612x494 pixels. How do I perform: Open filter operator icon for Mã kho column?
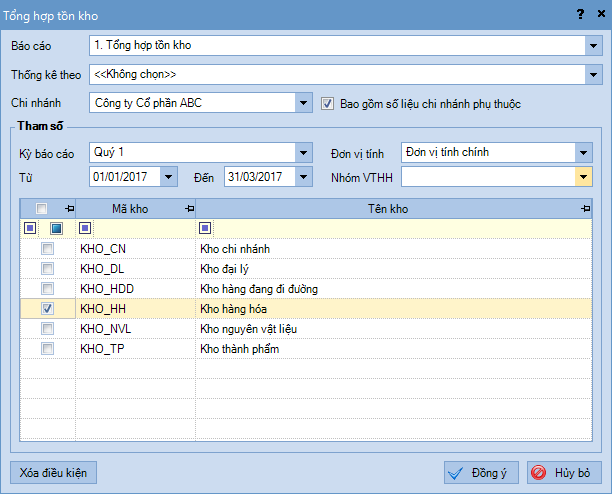point(86,228)
